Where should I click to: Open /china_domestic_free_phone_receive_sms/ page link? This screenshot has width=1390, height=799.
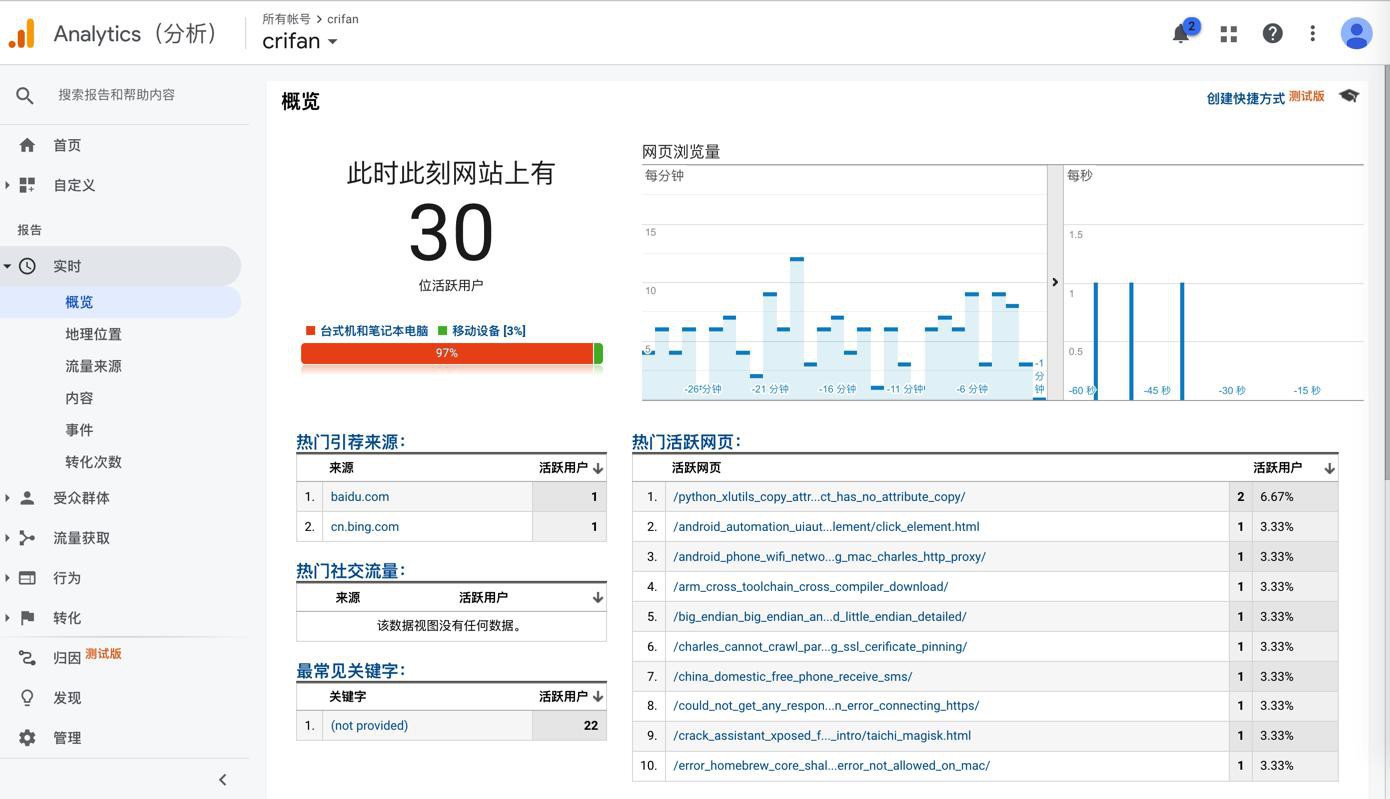792,677
